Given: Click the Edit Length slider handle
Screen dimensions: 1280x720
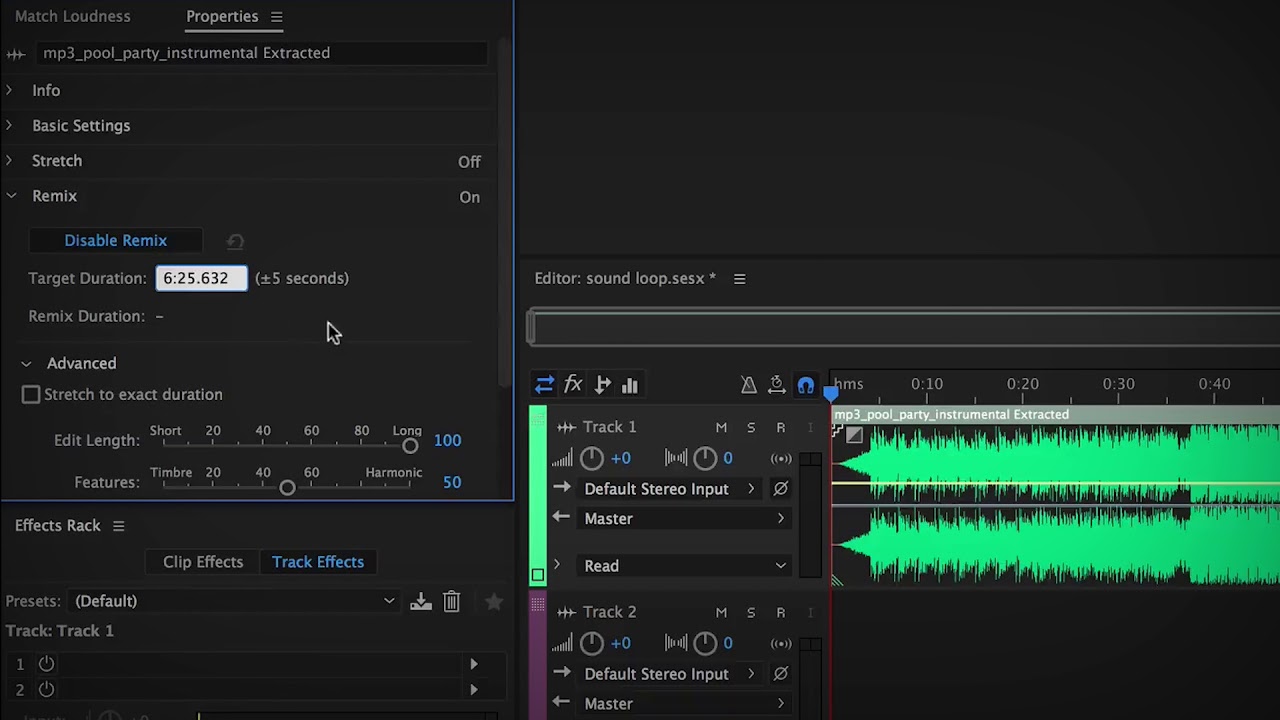Looking at the screenshot, I should coord(410,446).
